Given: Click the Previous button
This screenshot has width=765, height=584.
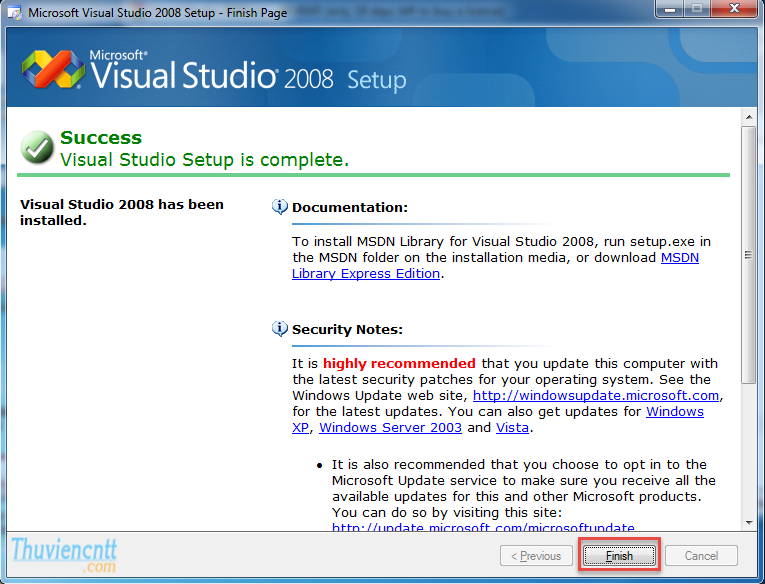Looking at the screenshot, I should [536, 556].
